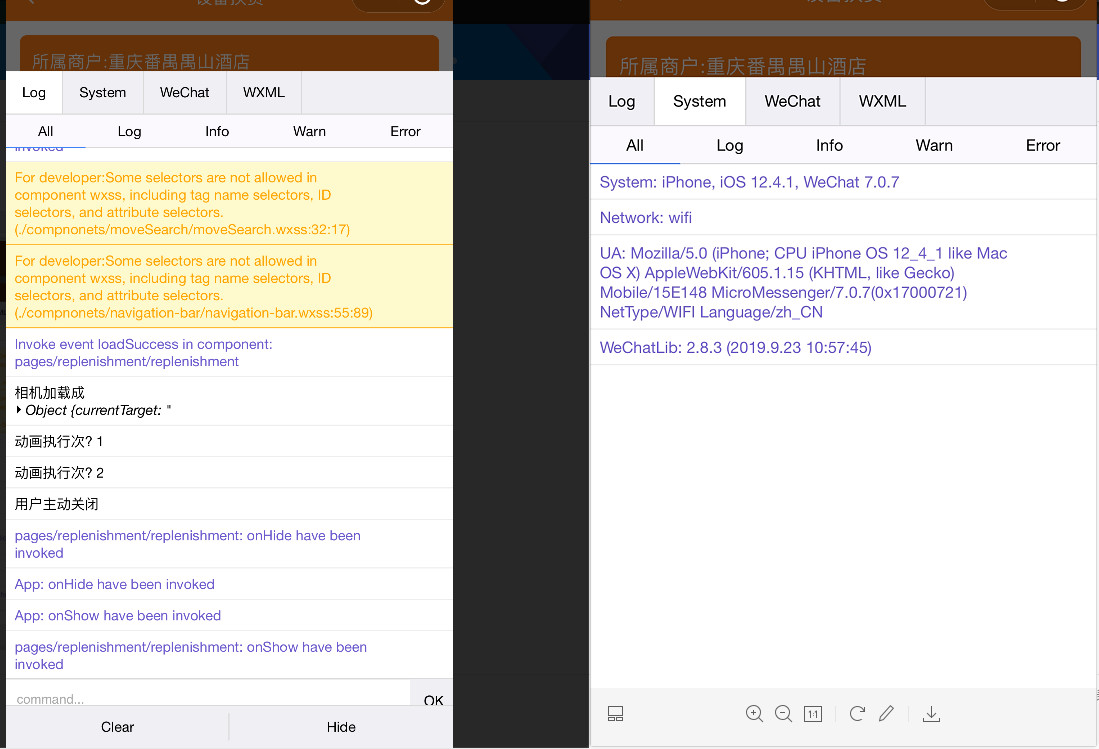Select Warn filter in right console
Screen dimensions: 1099x749
point(934,145)
